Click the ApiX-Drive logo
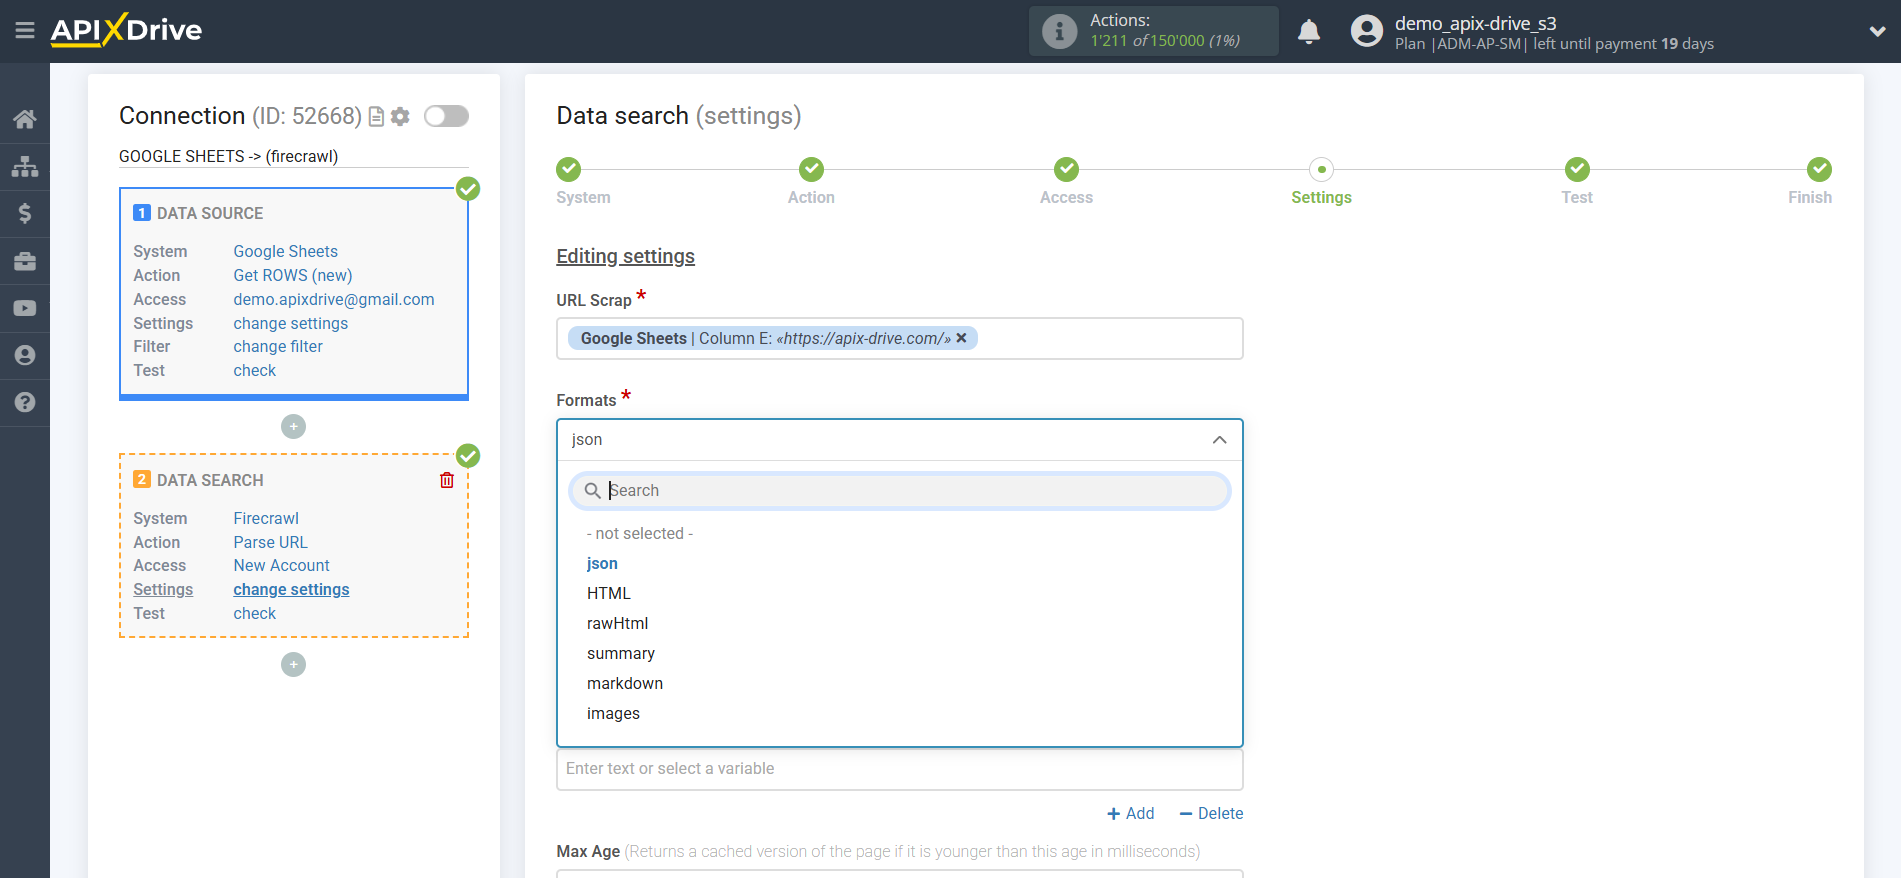Image resolution: width=1901 pixels, height=878 pixels. coord(126,30)
